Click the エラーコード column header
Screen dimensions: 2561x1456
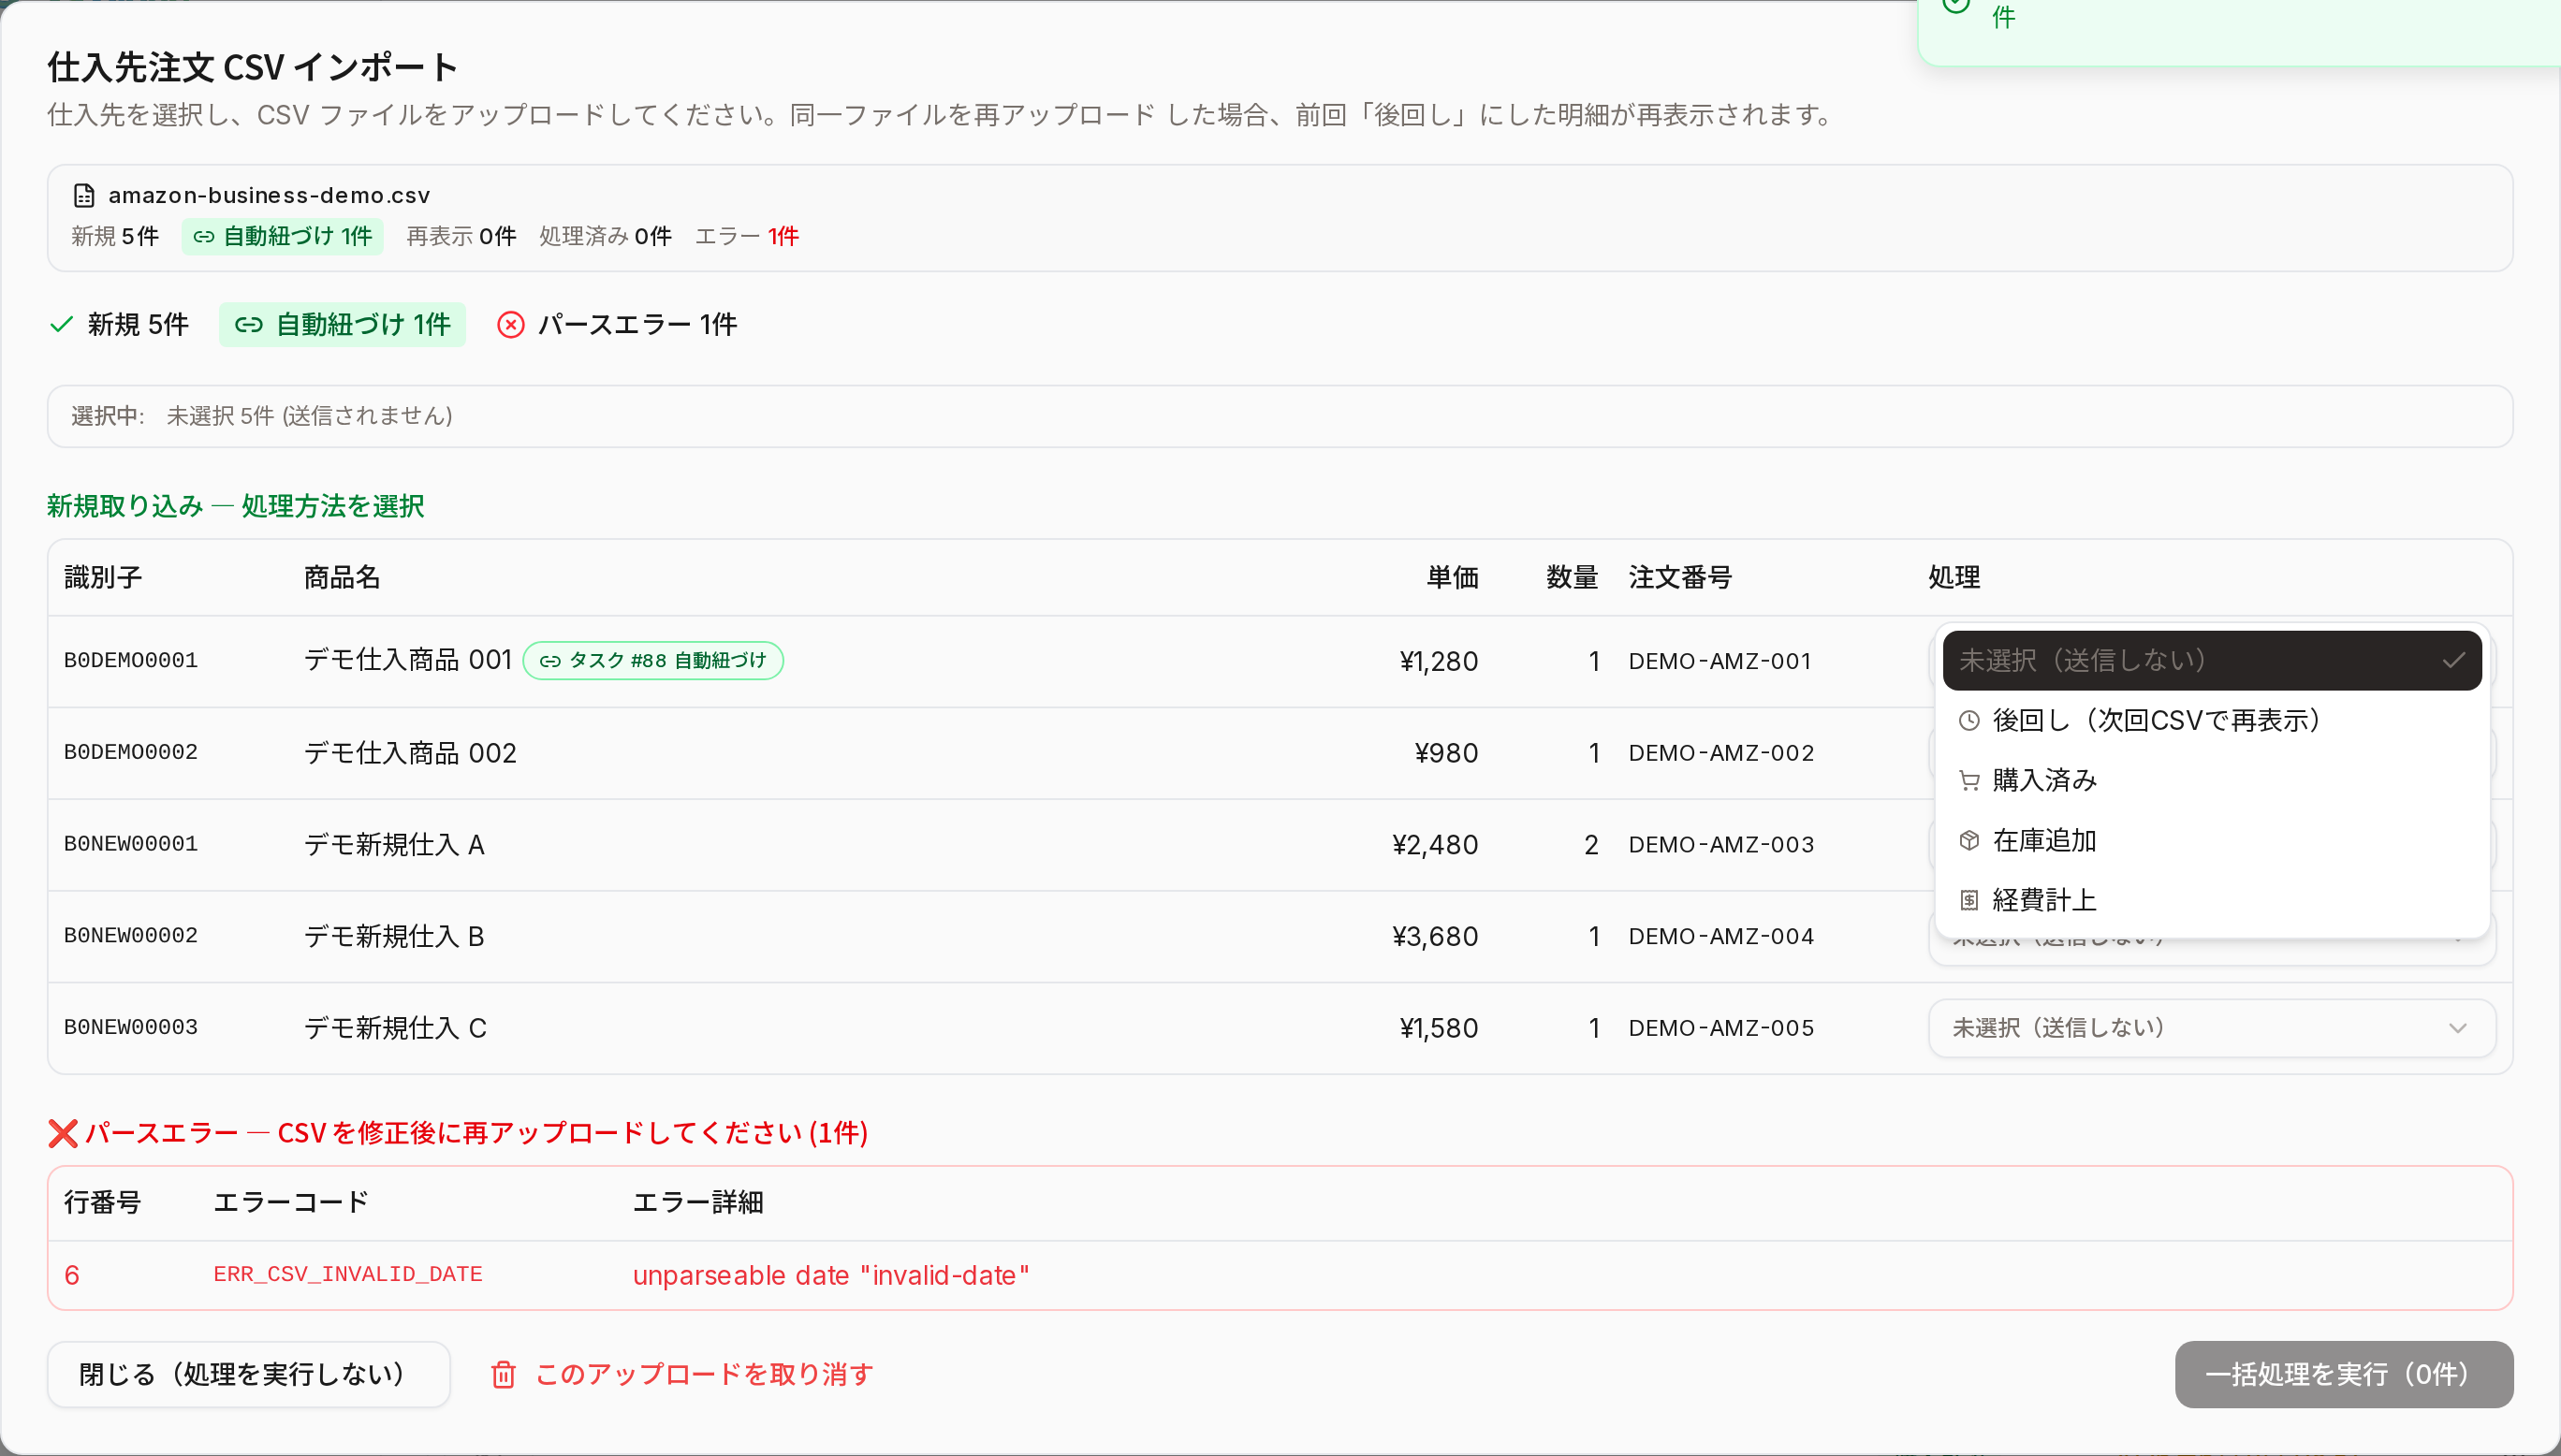[x=291, y=1202]
